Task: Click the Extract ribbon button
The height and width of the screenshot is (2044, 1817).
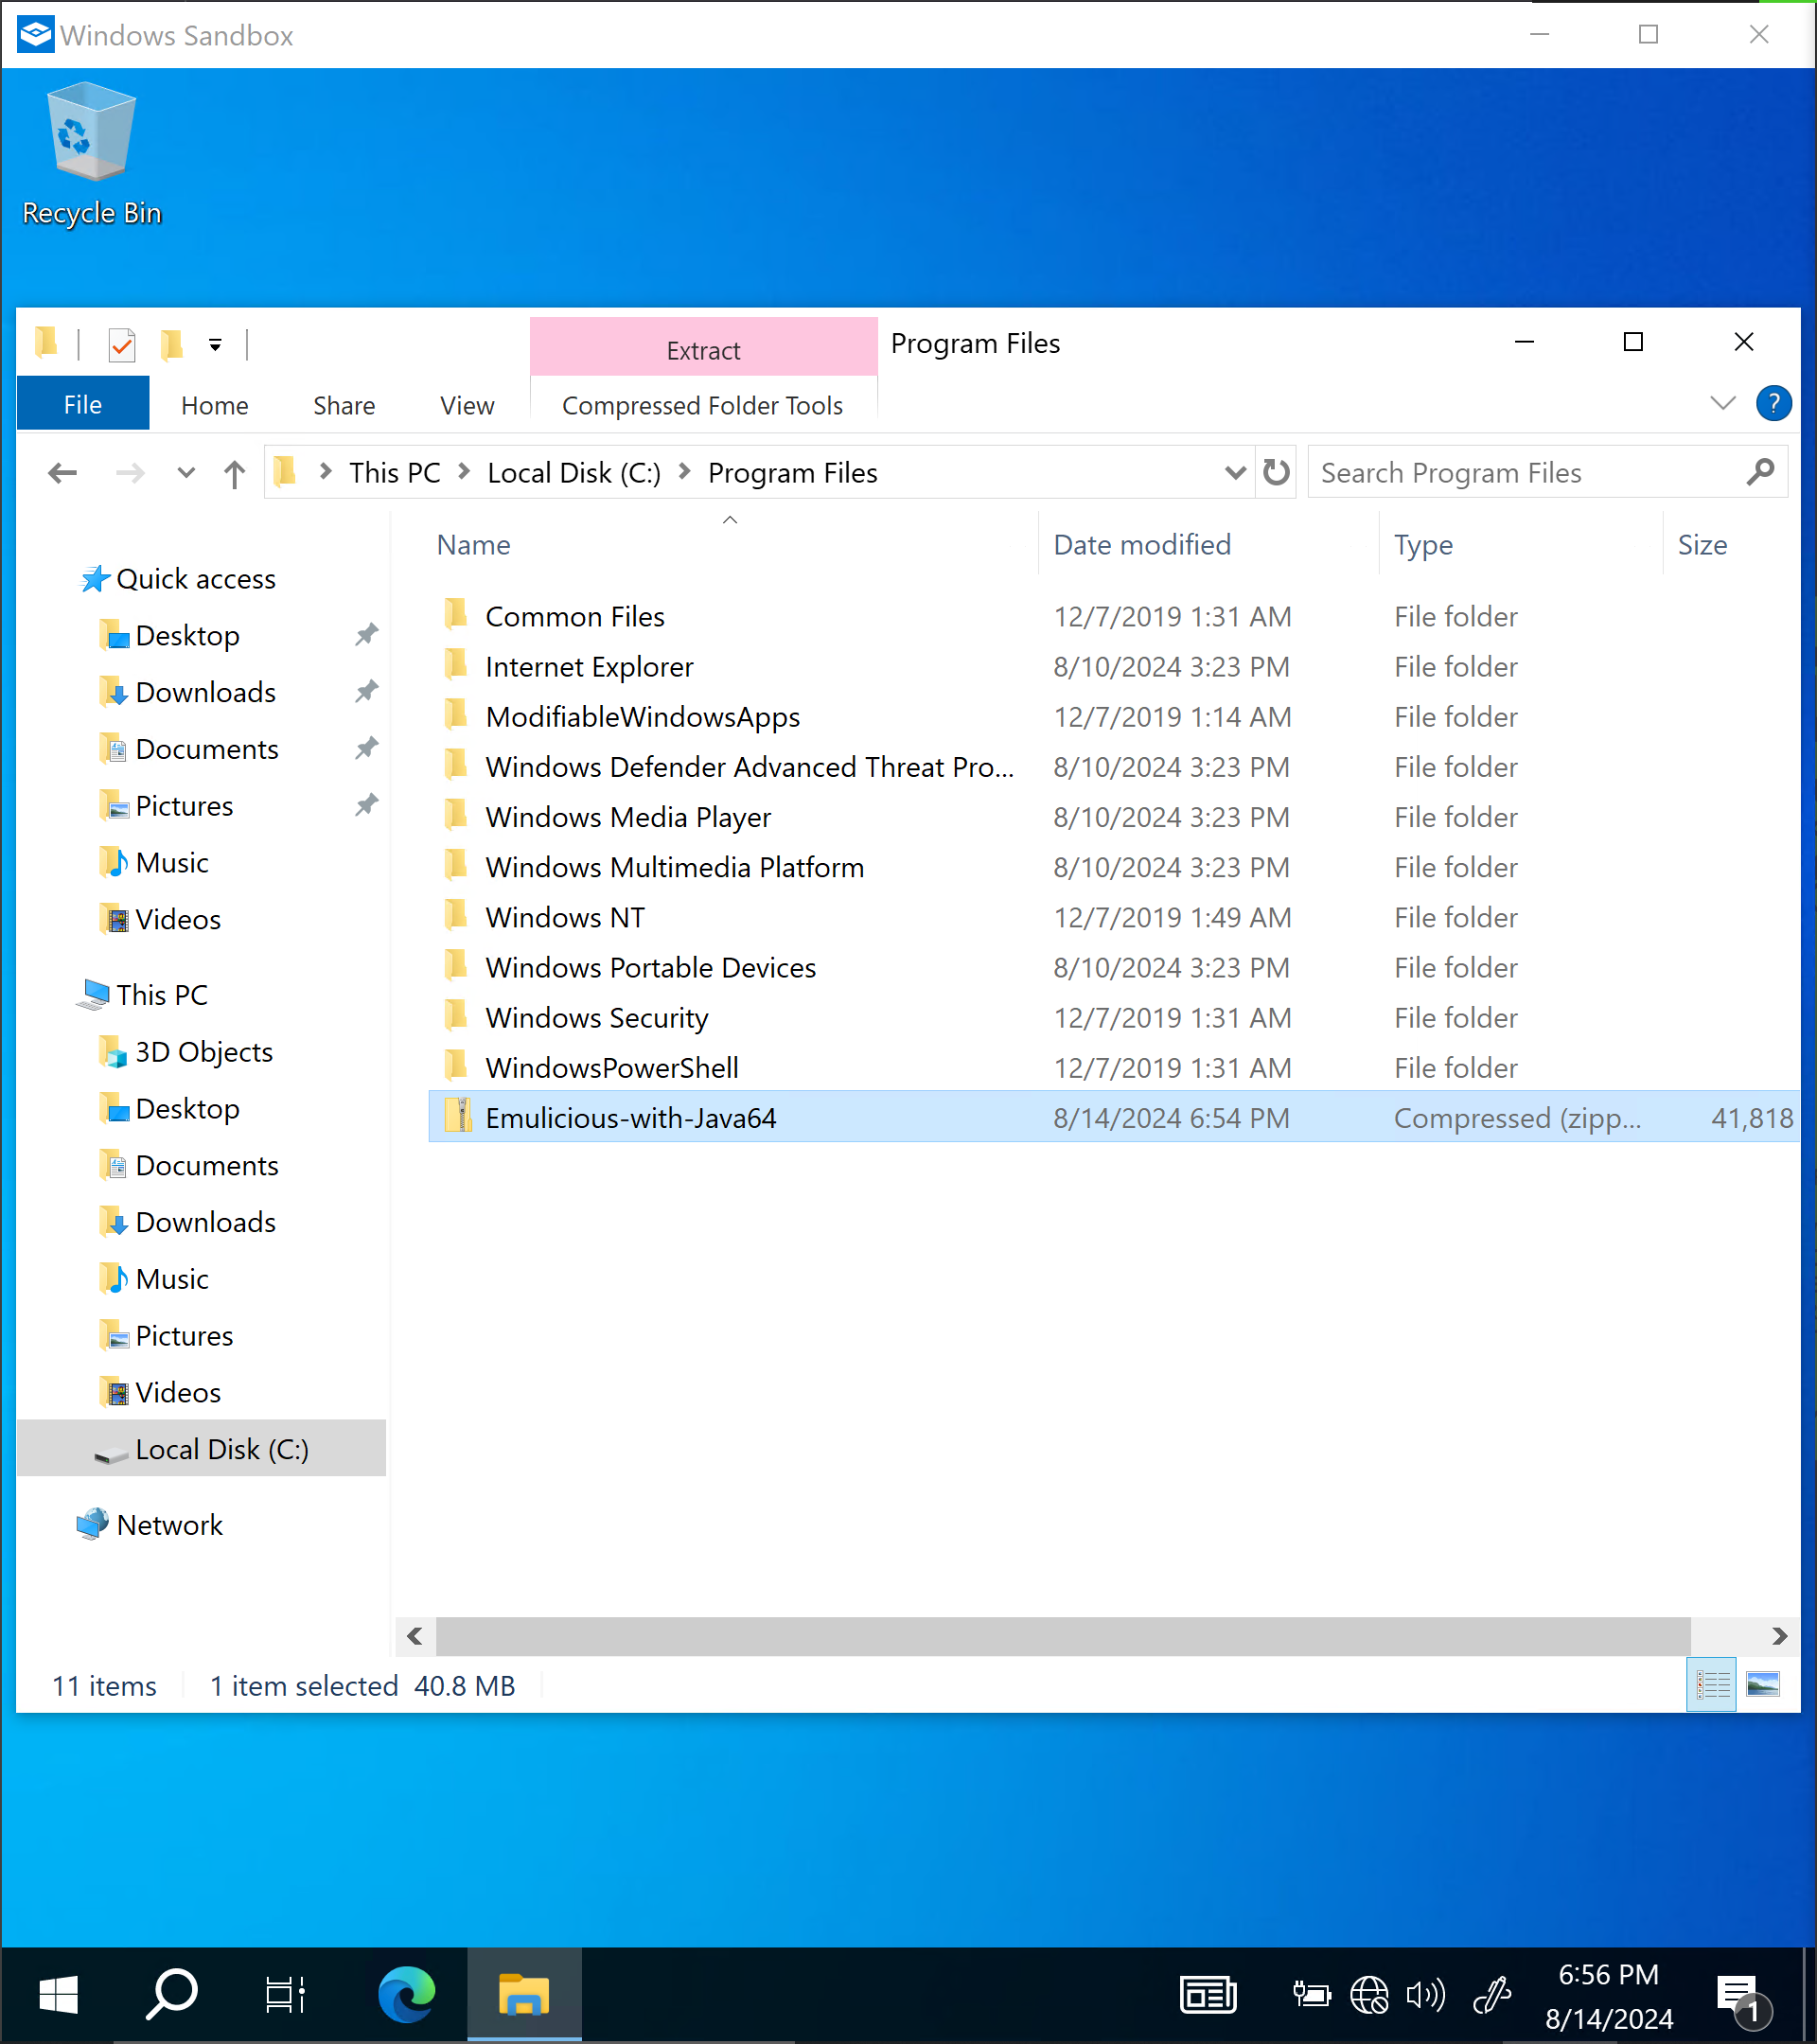Action: pos(703,349)
